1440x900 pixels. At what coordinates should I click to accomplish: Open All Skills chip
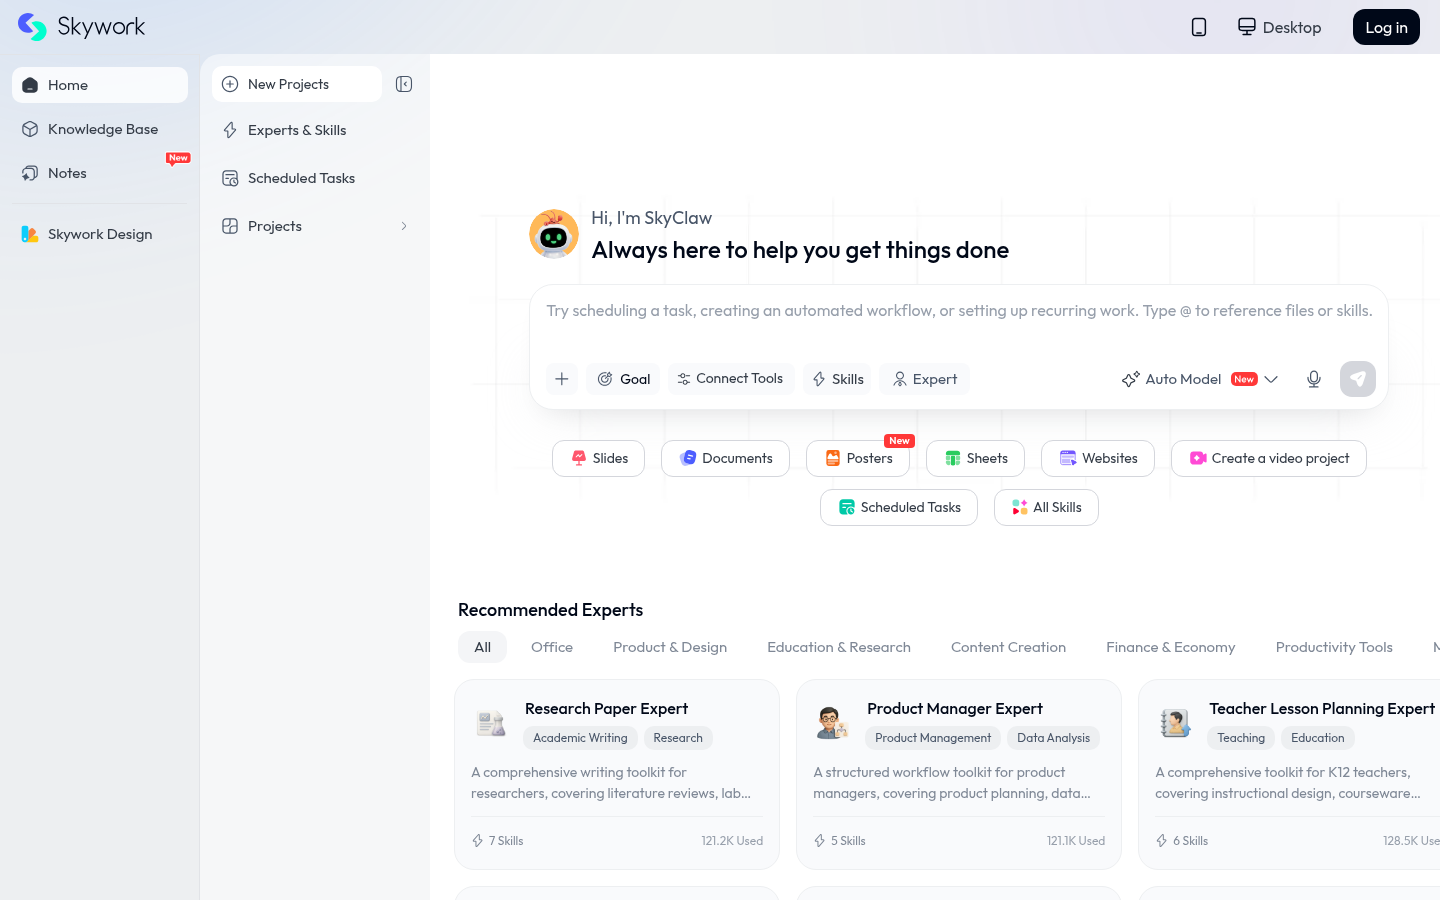pos(1046,507)
